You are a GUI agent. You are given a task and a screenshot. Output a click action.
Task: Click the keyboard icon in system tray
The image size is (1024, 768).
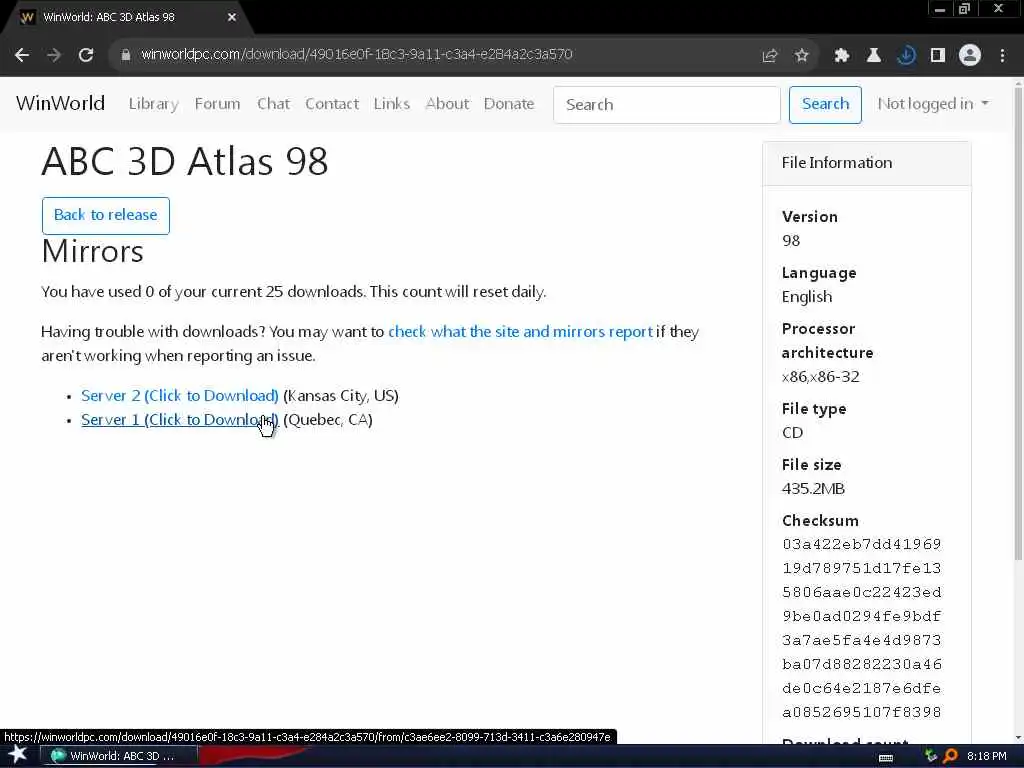[x=886, y=758]
